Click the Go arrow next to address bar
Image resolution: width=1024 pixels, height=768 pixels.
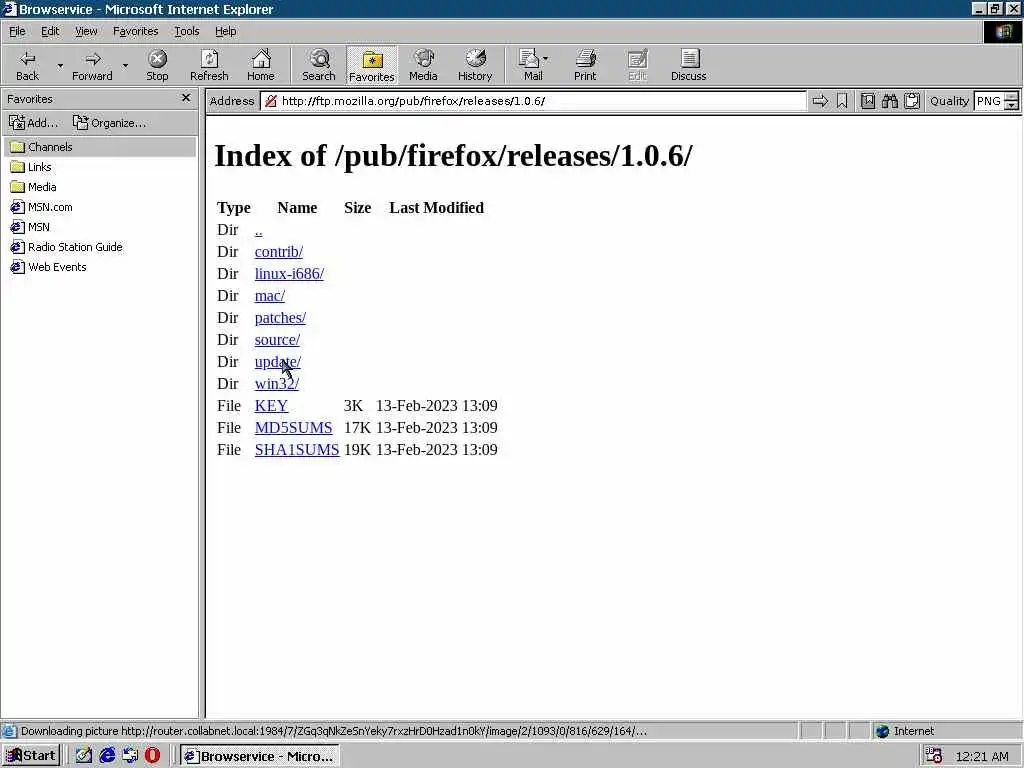[820, 101]
